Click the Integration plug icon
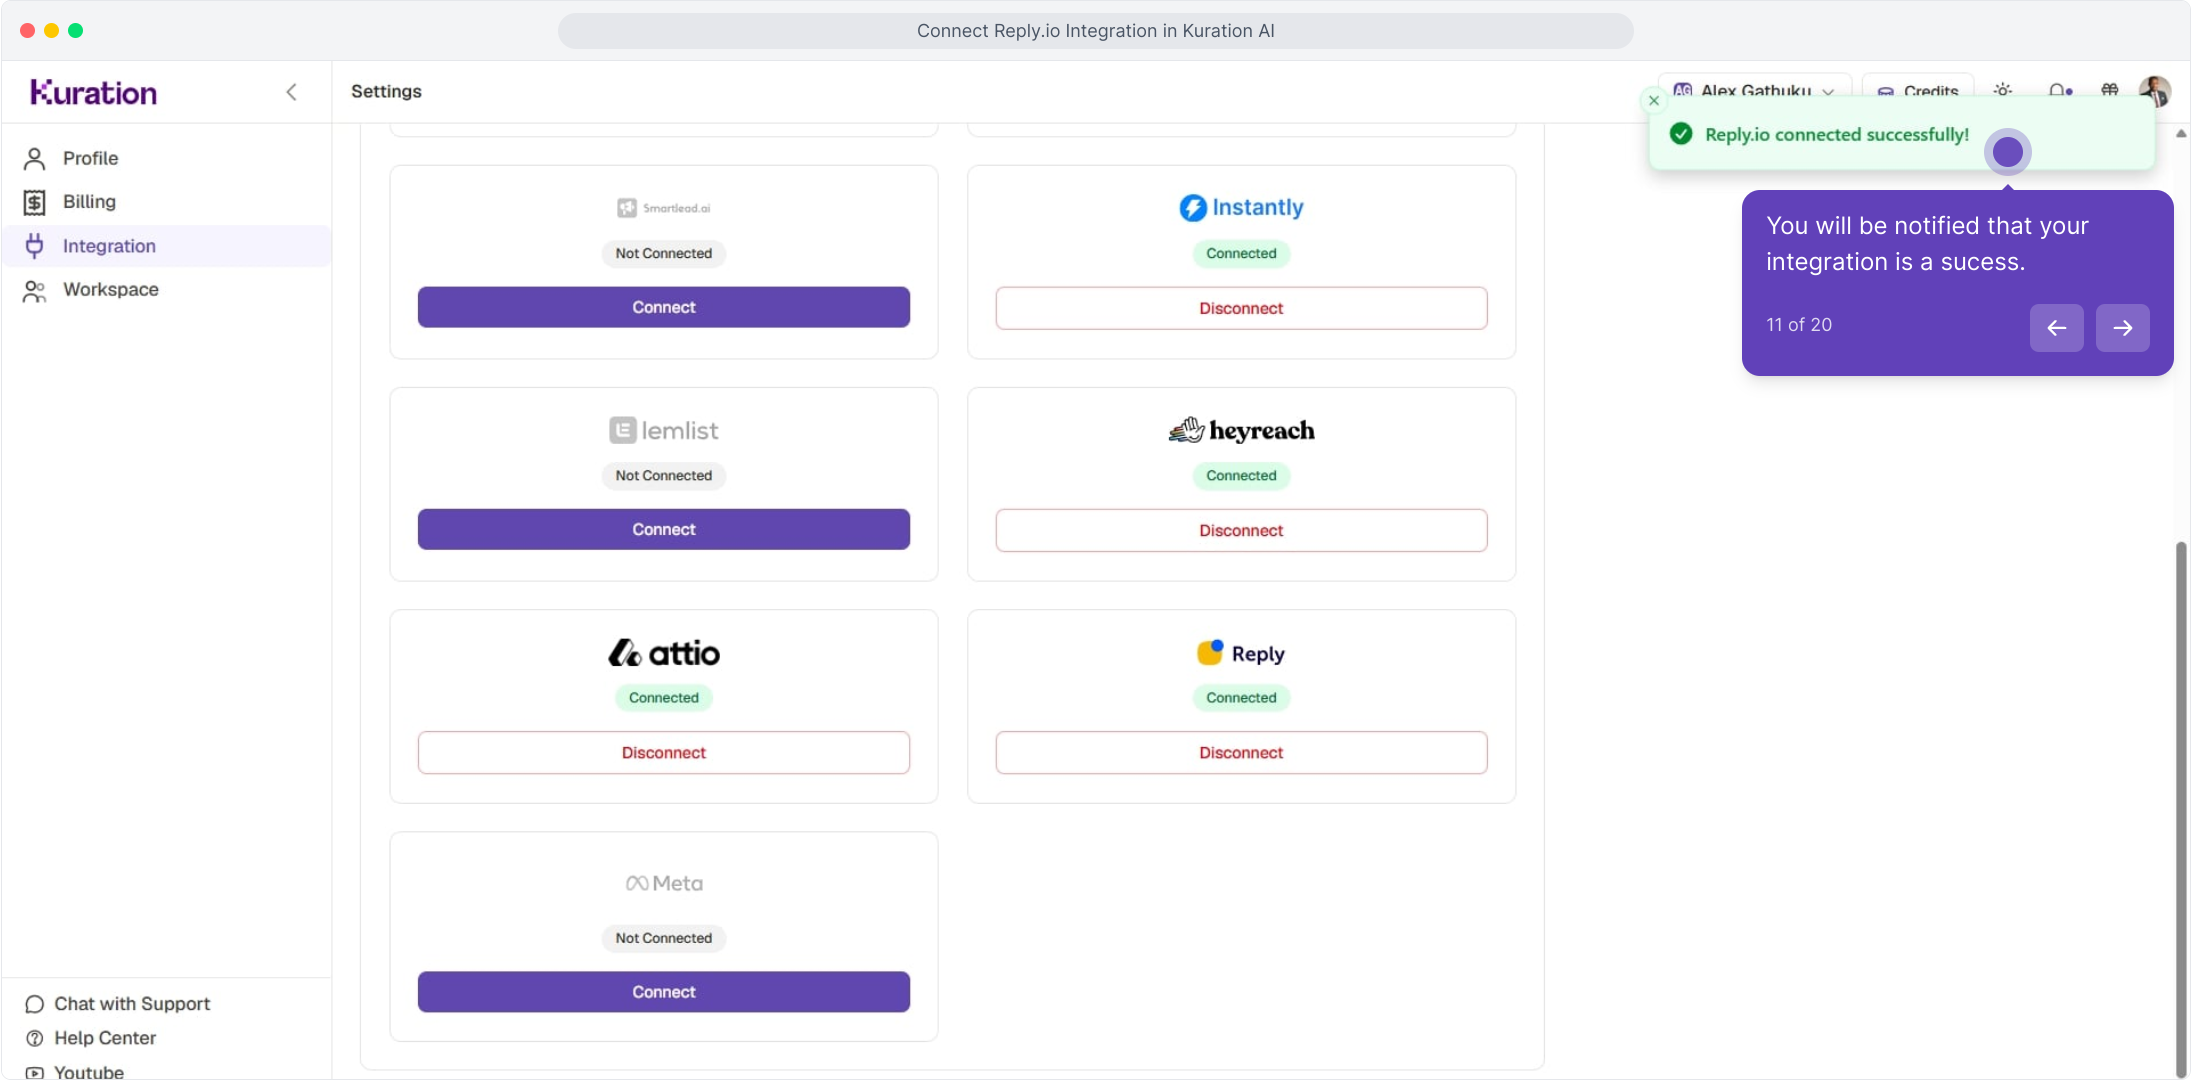Viewport: 2192px width, 1080px height. pyautogui.click(x=35, y=246)
